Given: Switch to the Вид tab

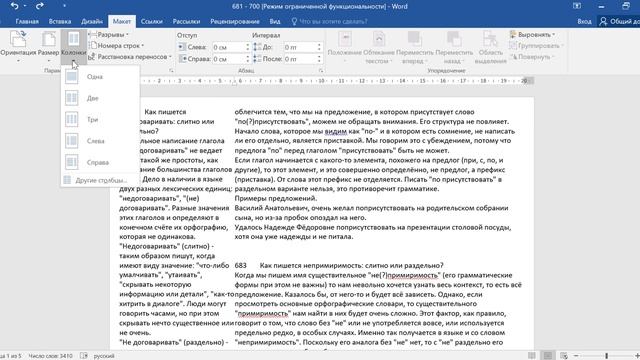Looking at the screenshot, I should pyautogui.click(x=275, y=21).
